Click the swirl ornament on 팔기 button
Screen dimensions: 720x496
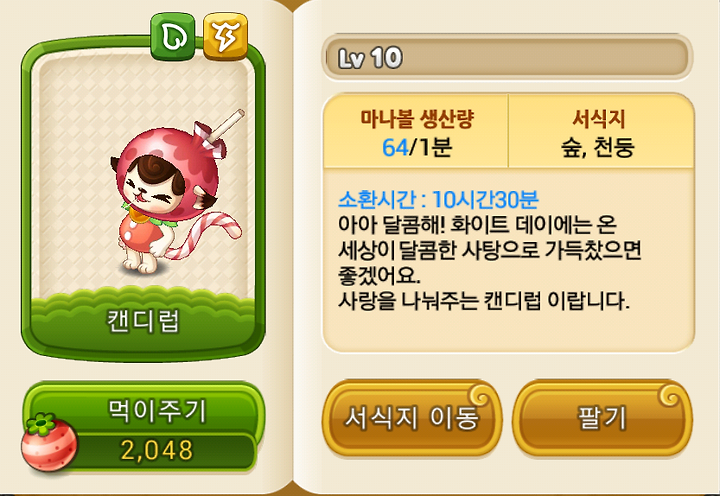pos(671,395)
